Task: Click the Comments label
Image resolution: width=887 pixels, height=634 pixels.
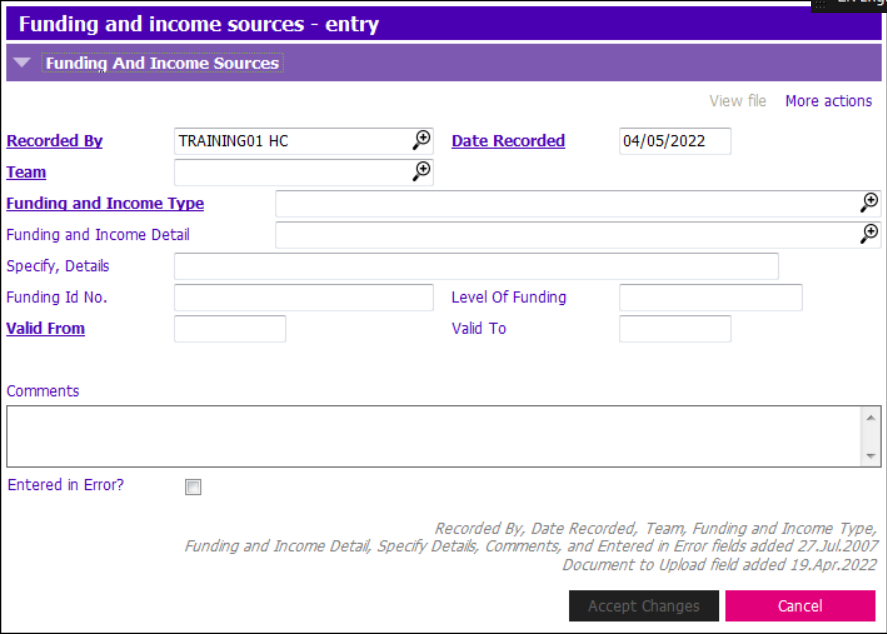Action: coord(42,391)
